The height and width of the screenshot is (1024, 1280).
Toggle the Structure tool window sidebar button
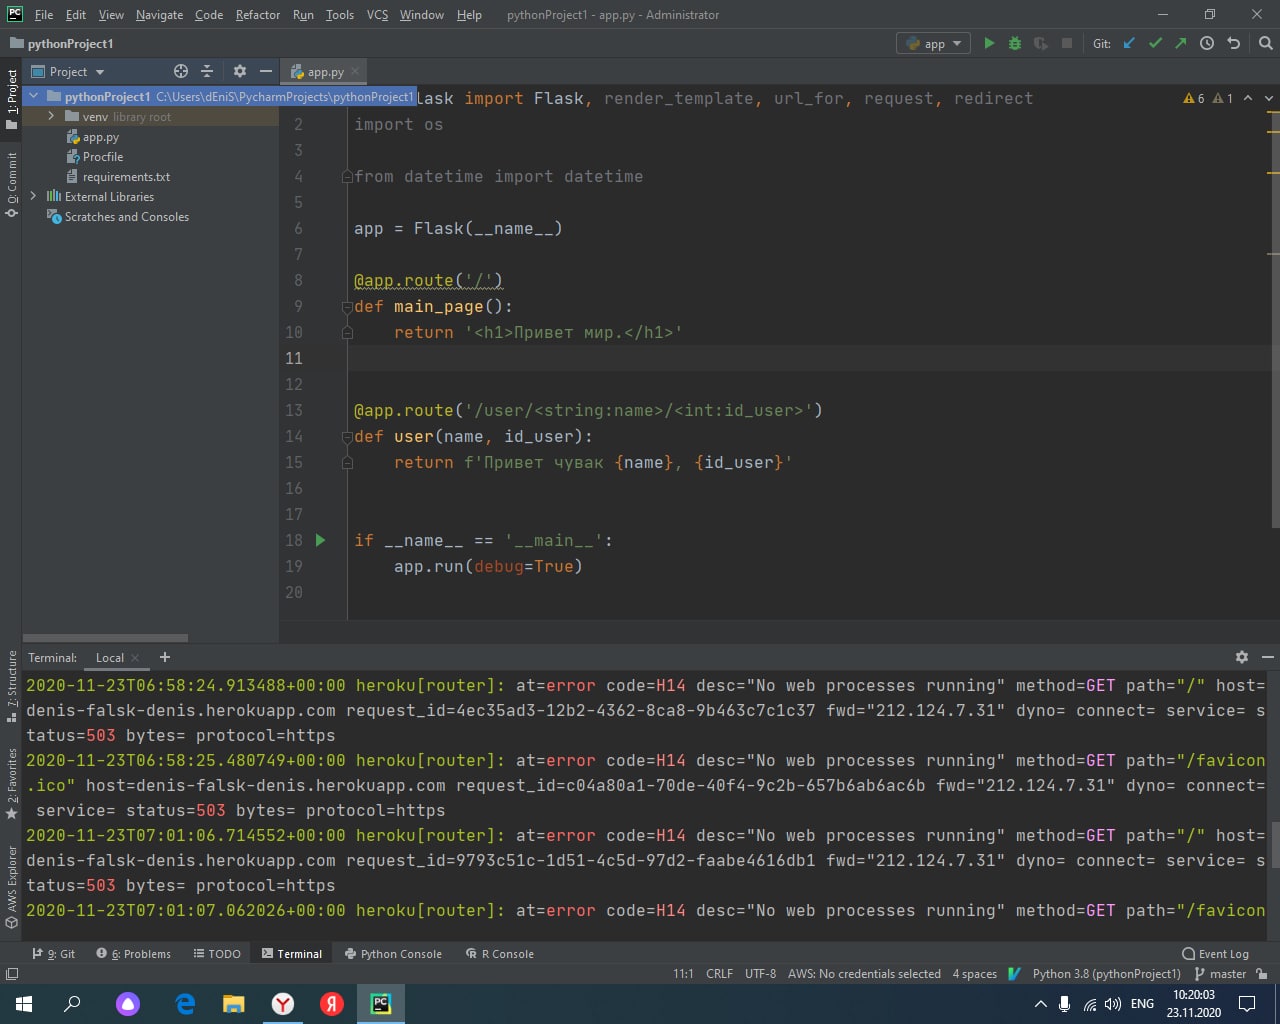point(12,680)
